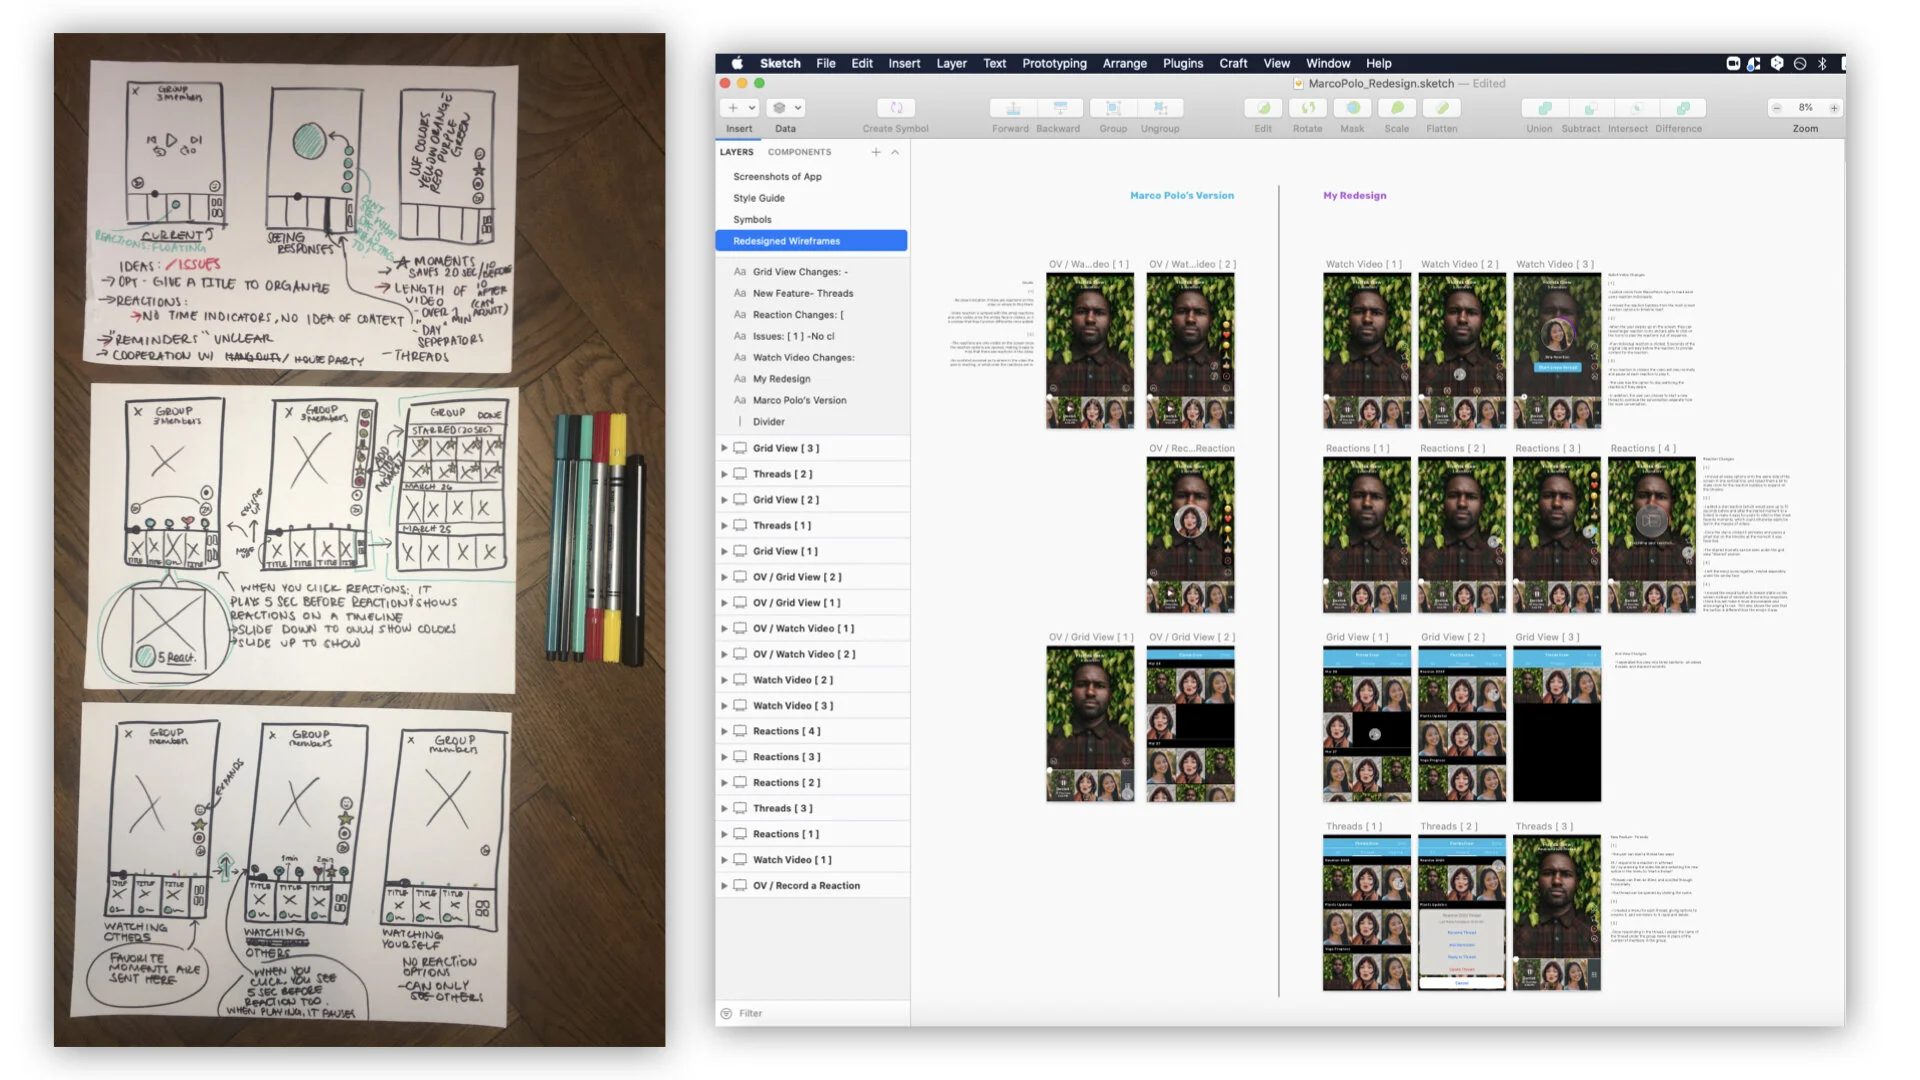Screen dimensions: 1920x1080
Task: Open the Insert dropdown in toolbar
Action: [x=740, y=108]
